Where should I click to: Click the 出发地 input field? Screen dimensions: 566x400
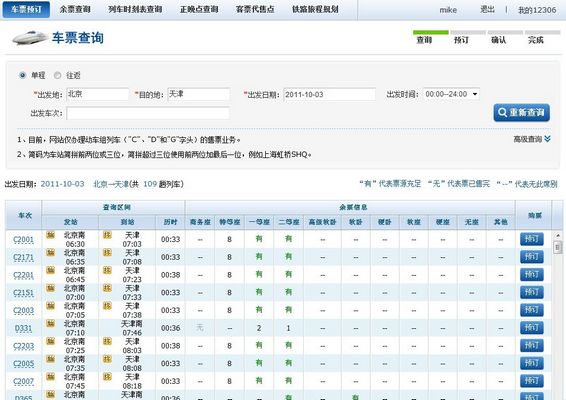point(97,94)
